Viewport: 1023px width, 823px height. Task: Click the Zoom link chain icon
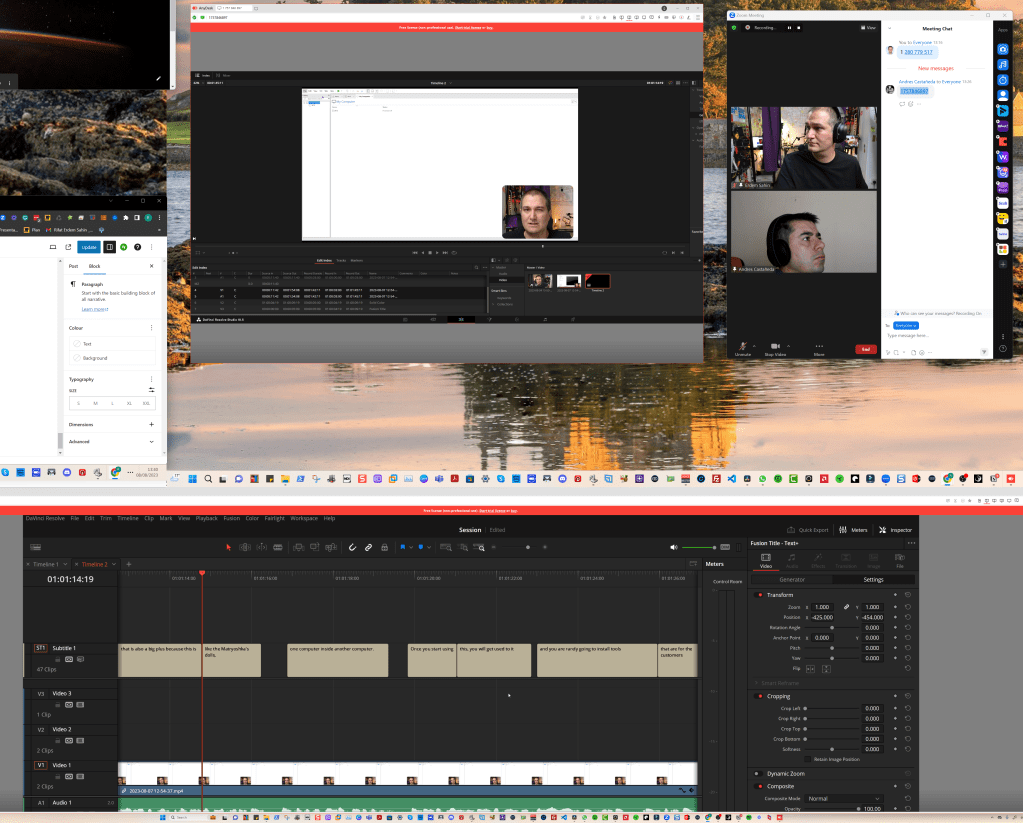click(x=846, y=607)
